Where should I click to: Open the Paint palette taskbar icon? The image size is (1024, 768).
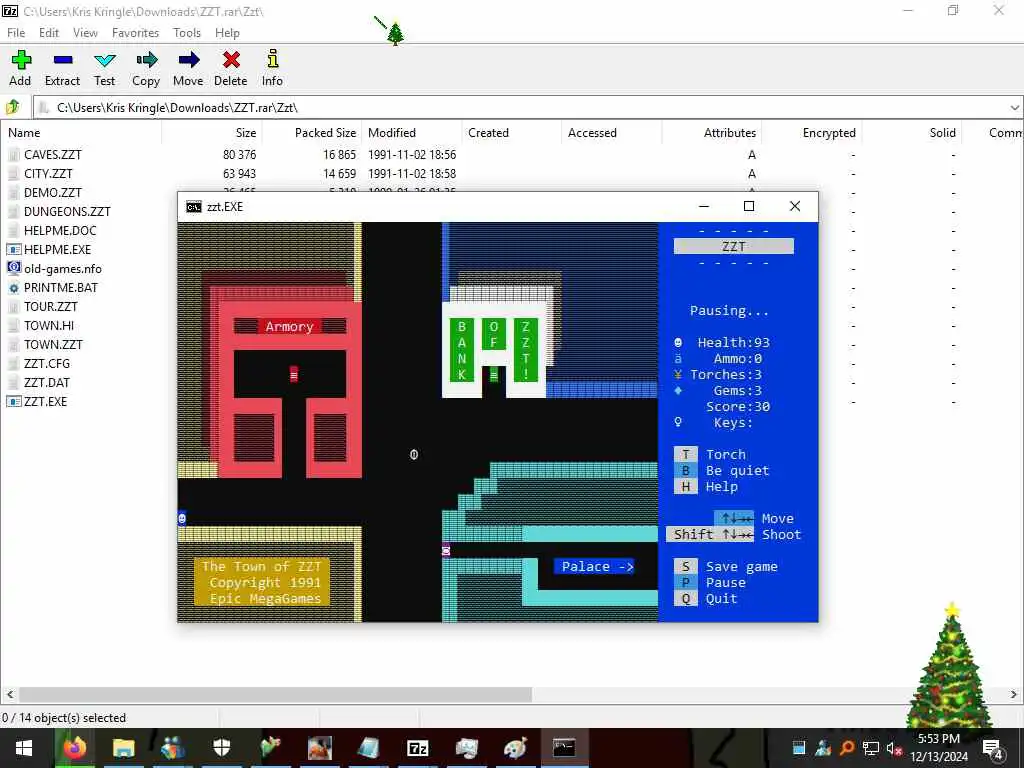point(515,748)
